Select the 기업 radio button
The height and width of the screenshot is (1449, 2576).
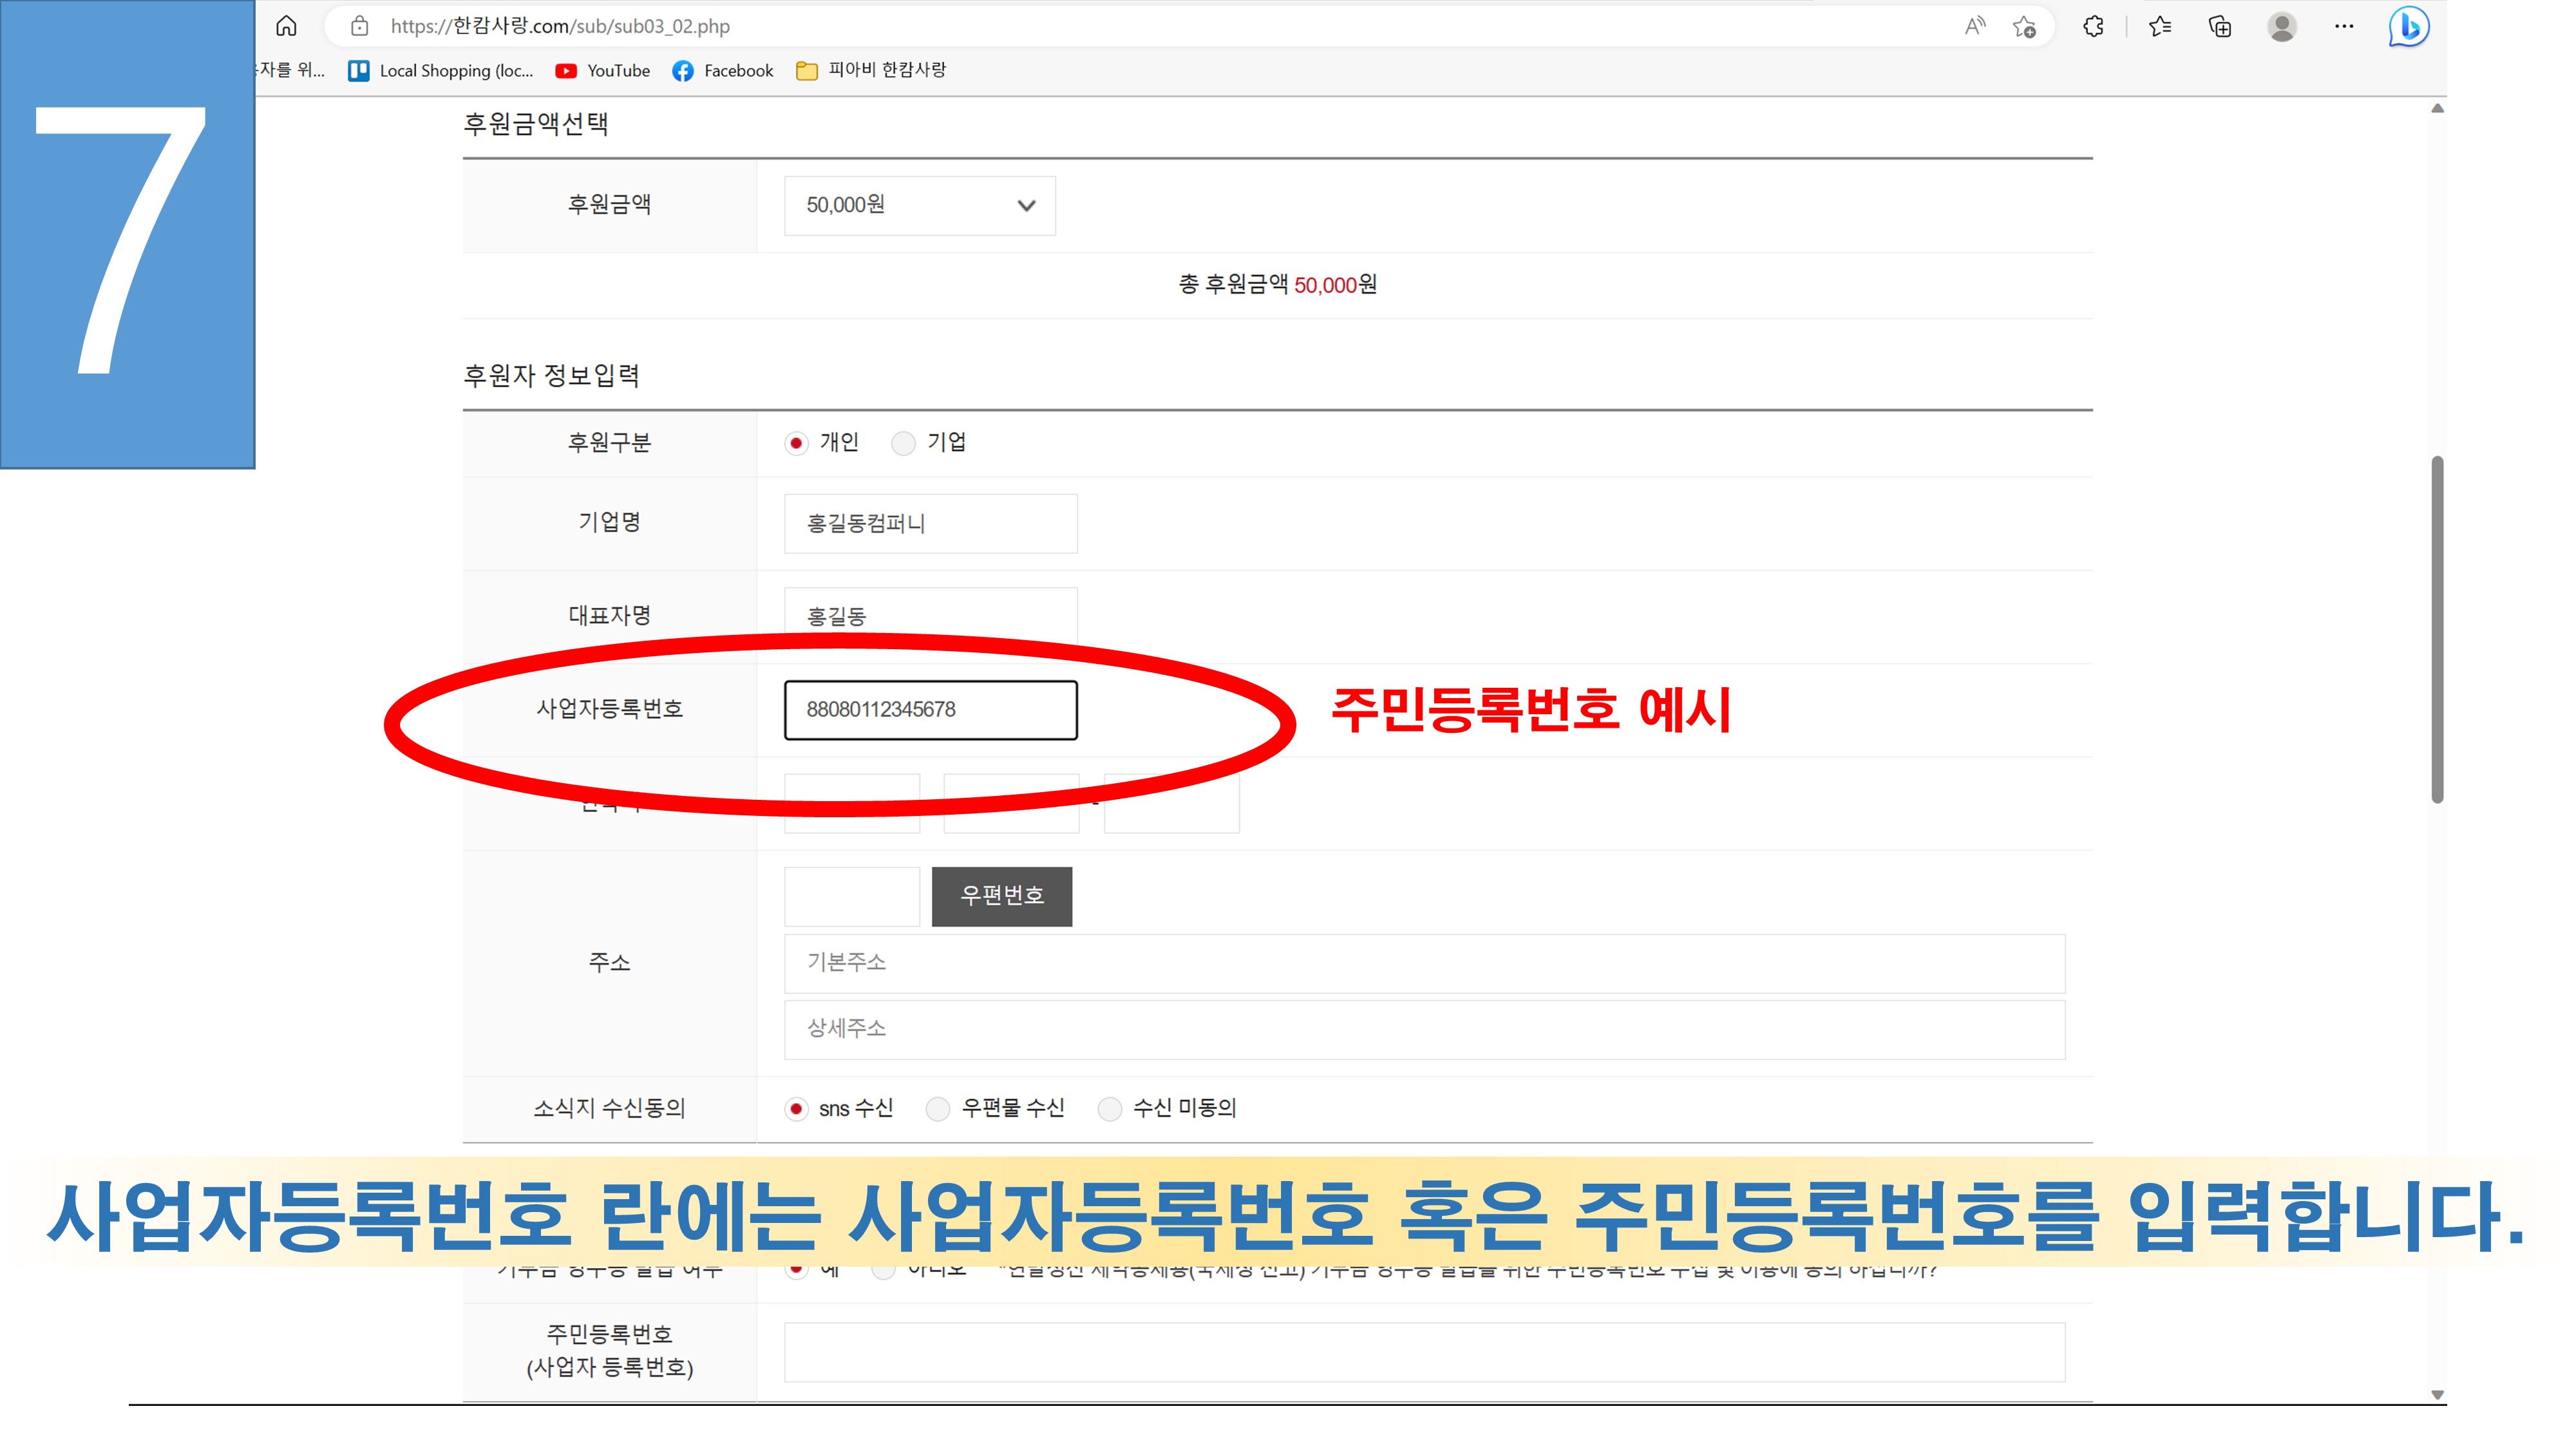(x=903, y=443)
